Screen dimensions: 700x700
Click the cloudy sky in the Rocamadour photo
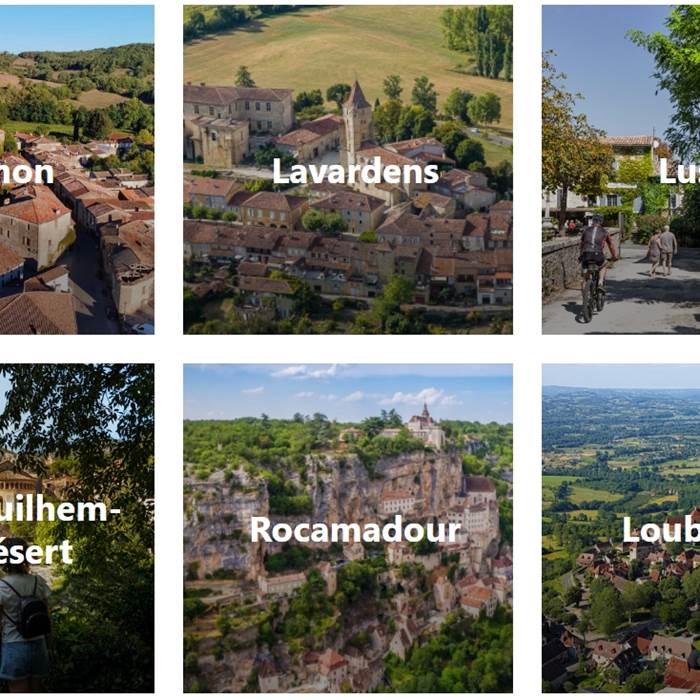click(x=348, y=392)
